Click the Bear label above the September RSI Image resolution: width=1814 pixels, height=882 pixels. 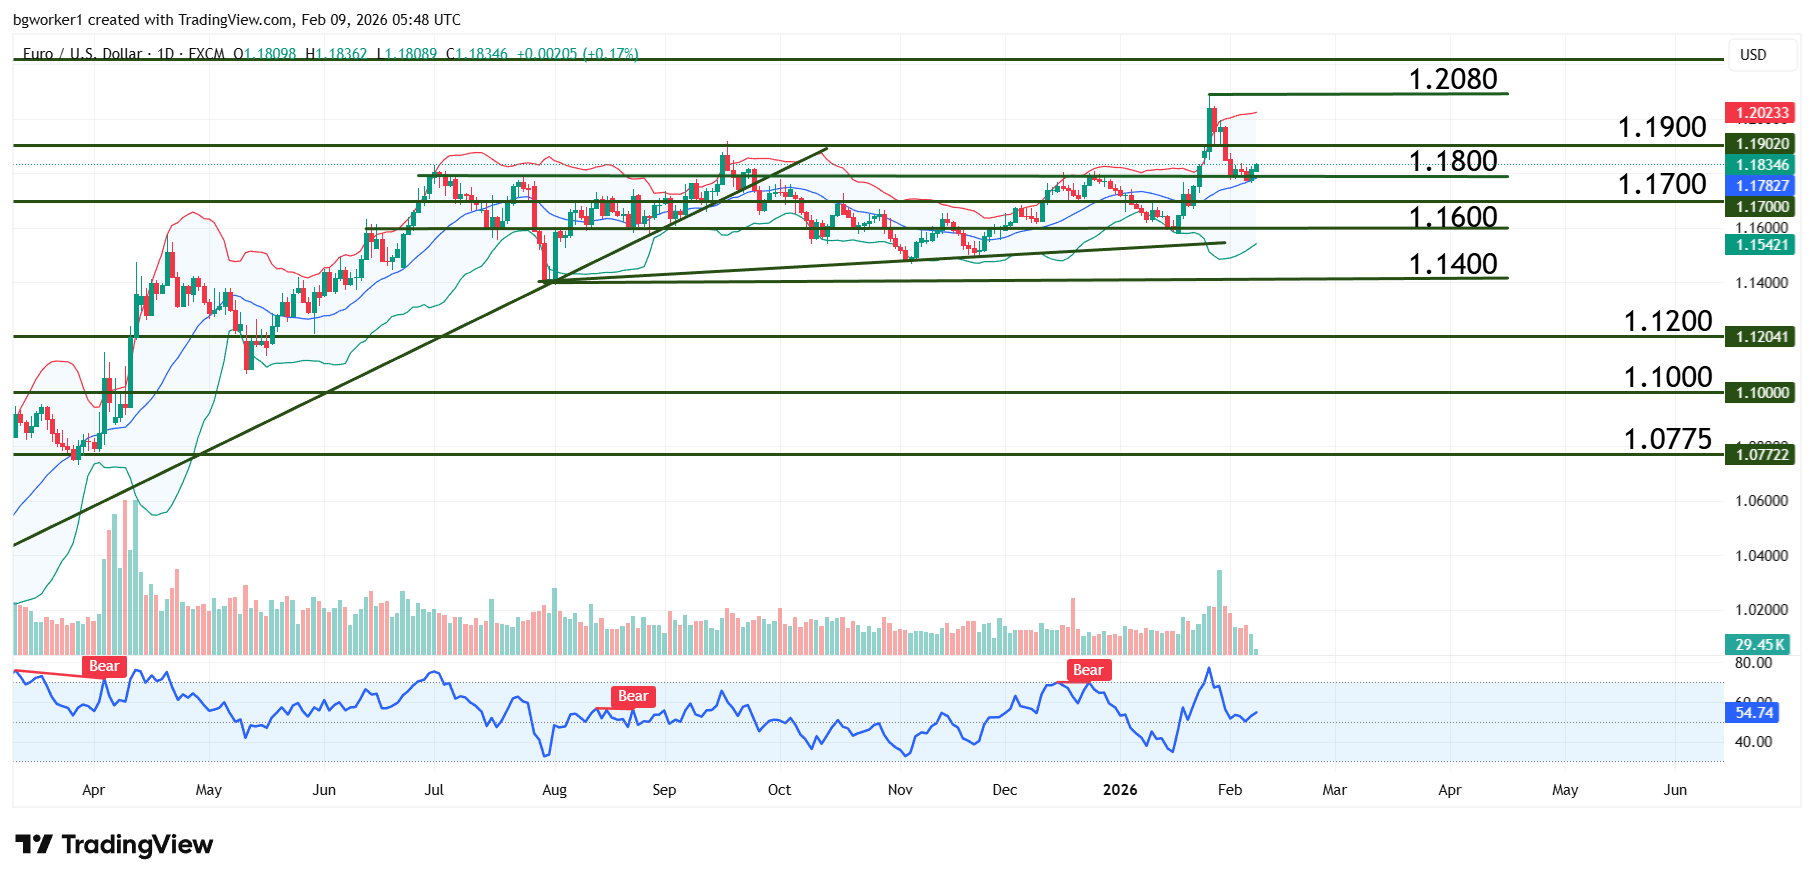click(632, 697)
